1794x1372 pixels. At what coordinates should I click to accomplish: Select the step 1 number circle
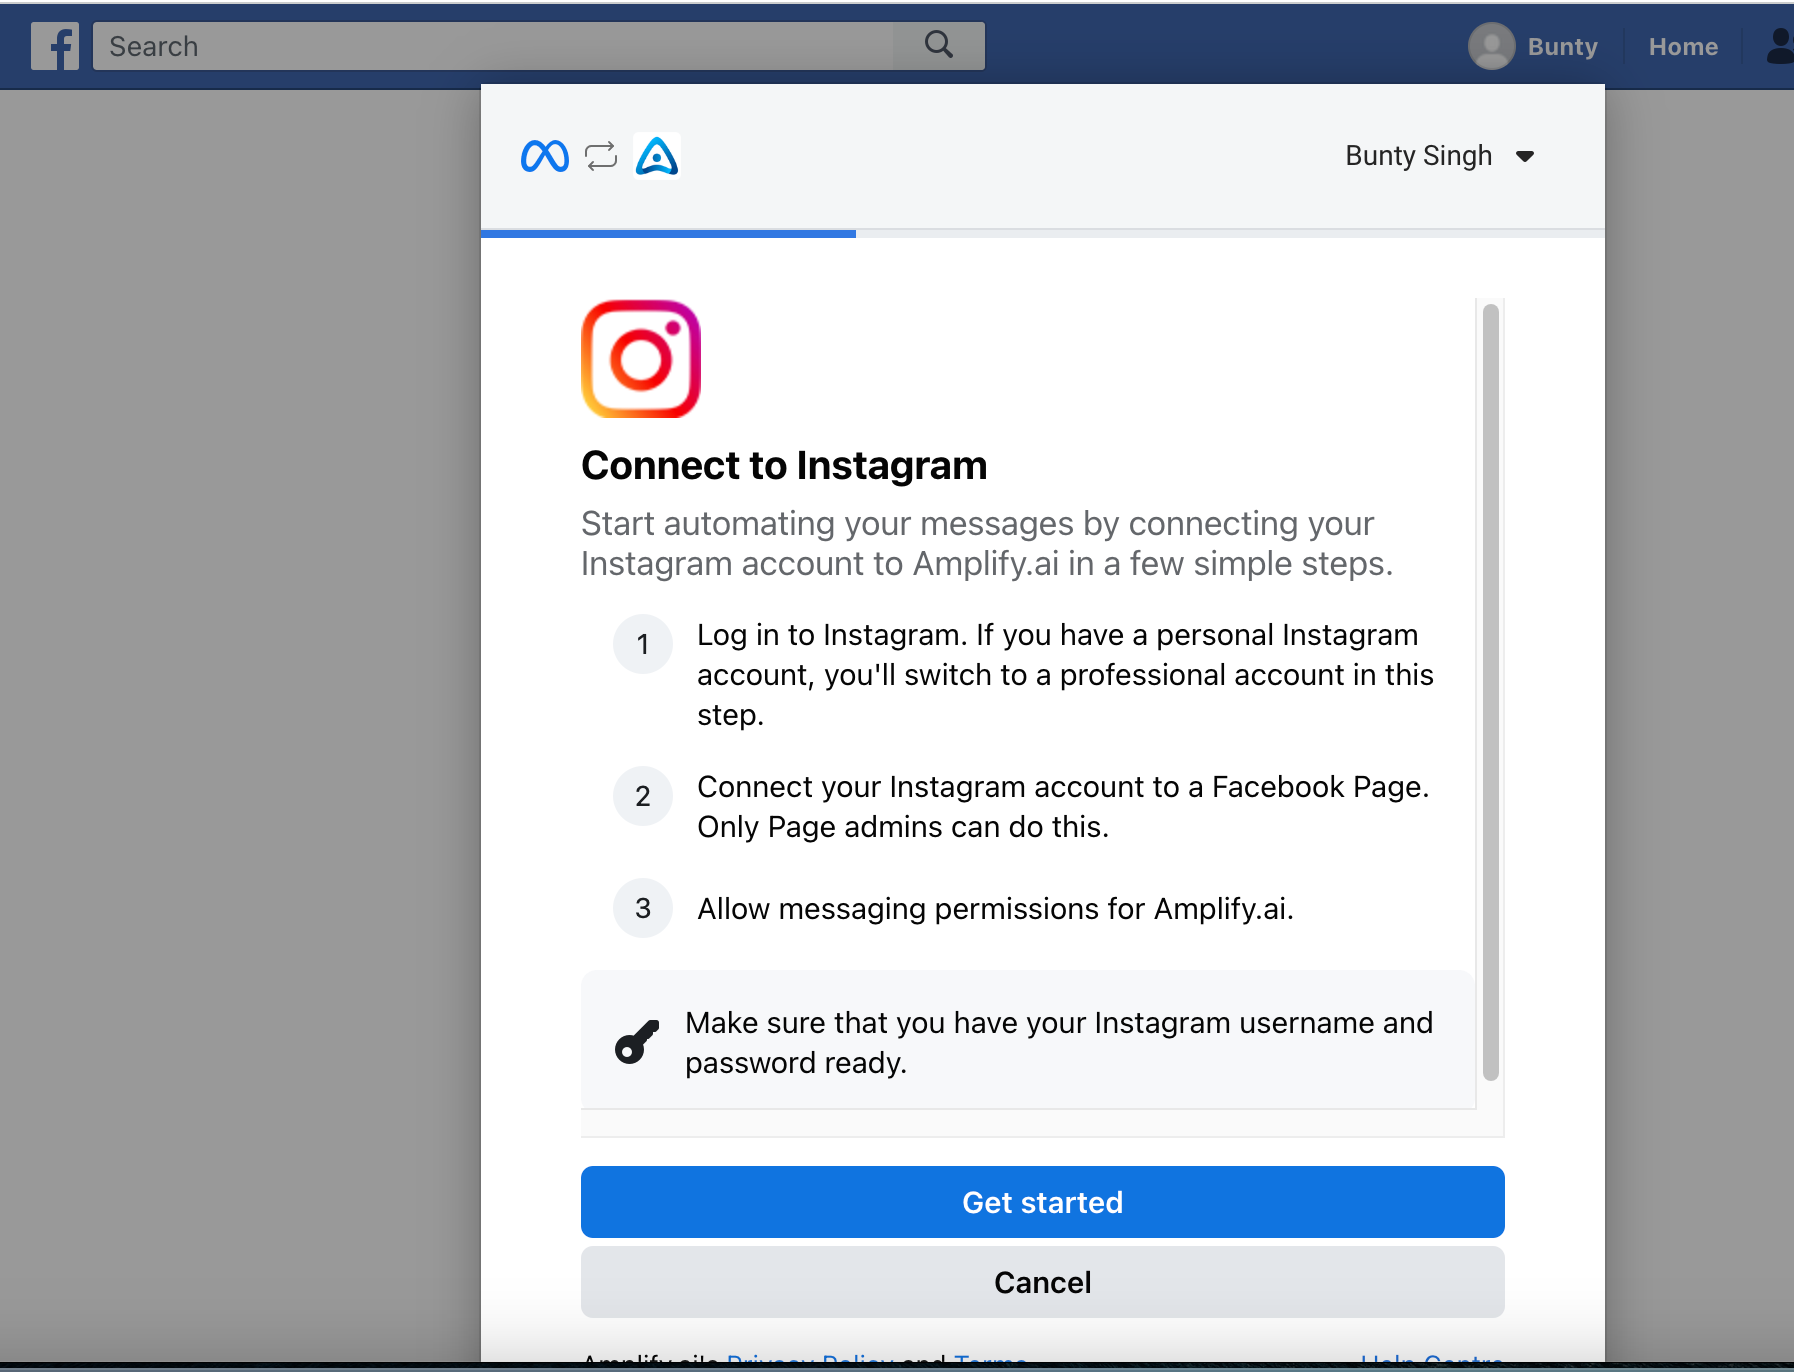[x=642, y=644]
